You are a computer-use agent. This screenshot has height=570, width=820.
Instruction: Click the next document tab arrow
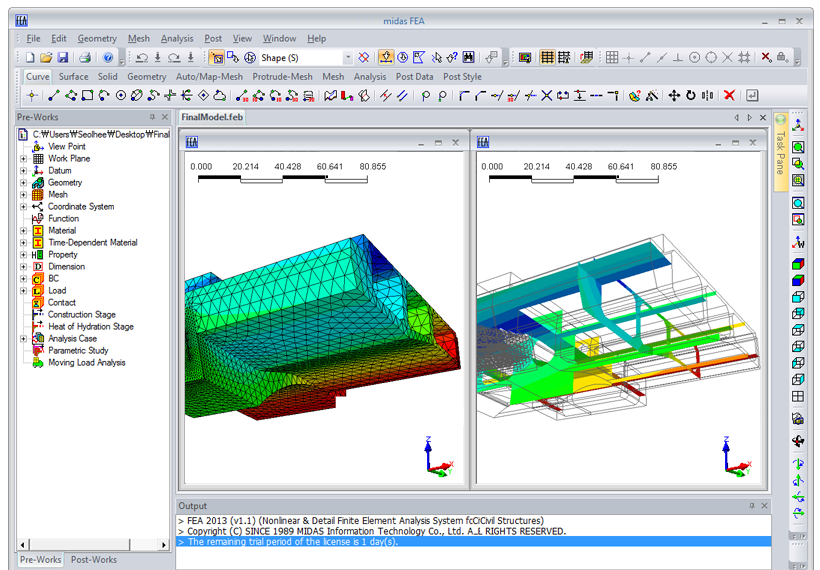pos(749,118)
